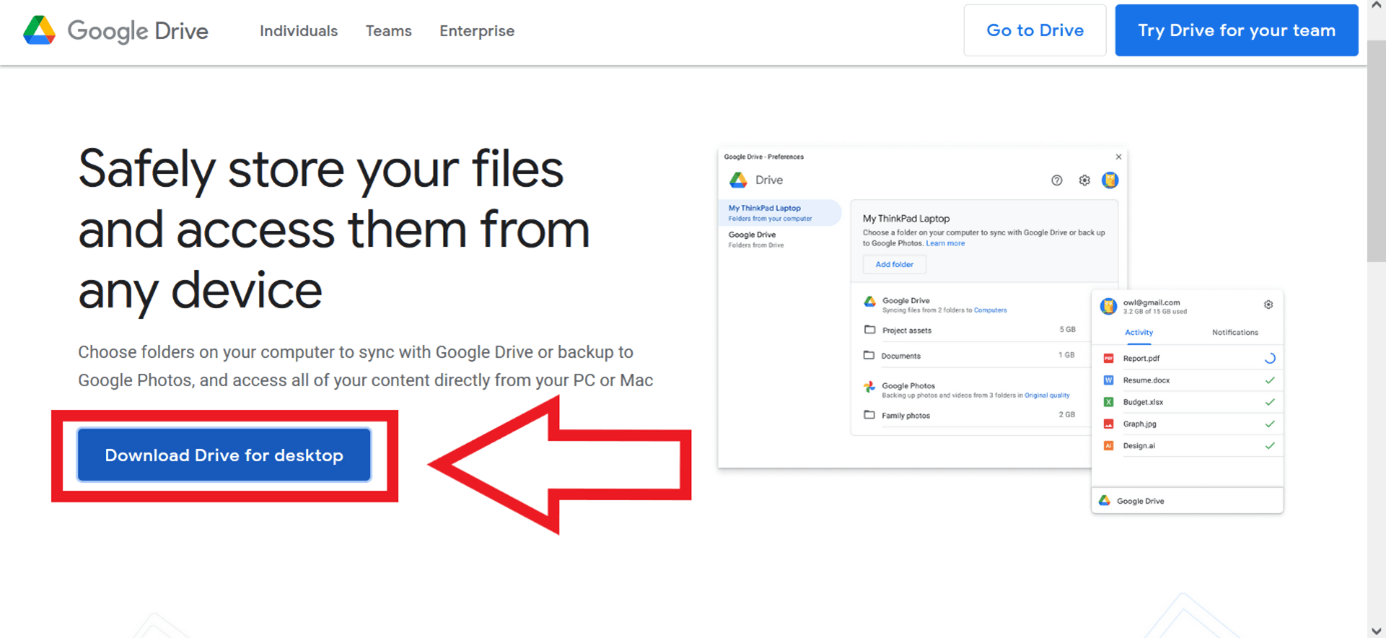Open the Teams navigation item
Viewport: 1386px width, 638px height.
point(388,30)
